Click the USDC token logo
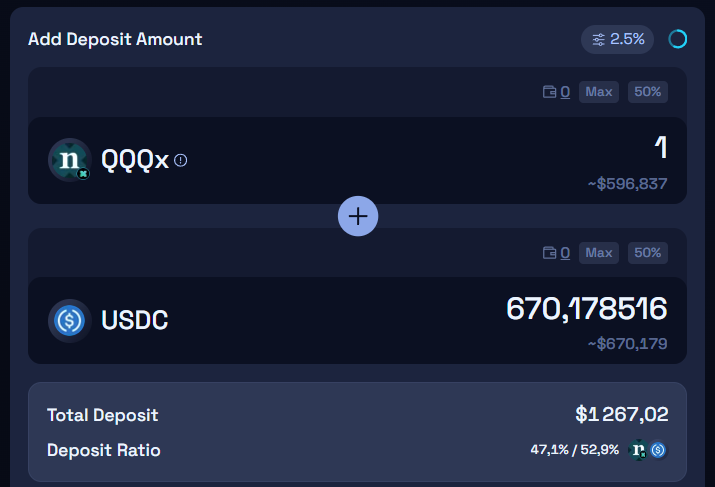This screenshot has height=487, width=715. coord(70,321)
